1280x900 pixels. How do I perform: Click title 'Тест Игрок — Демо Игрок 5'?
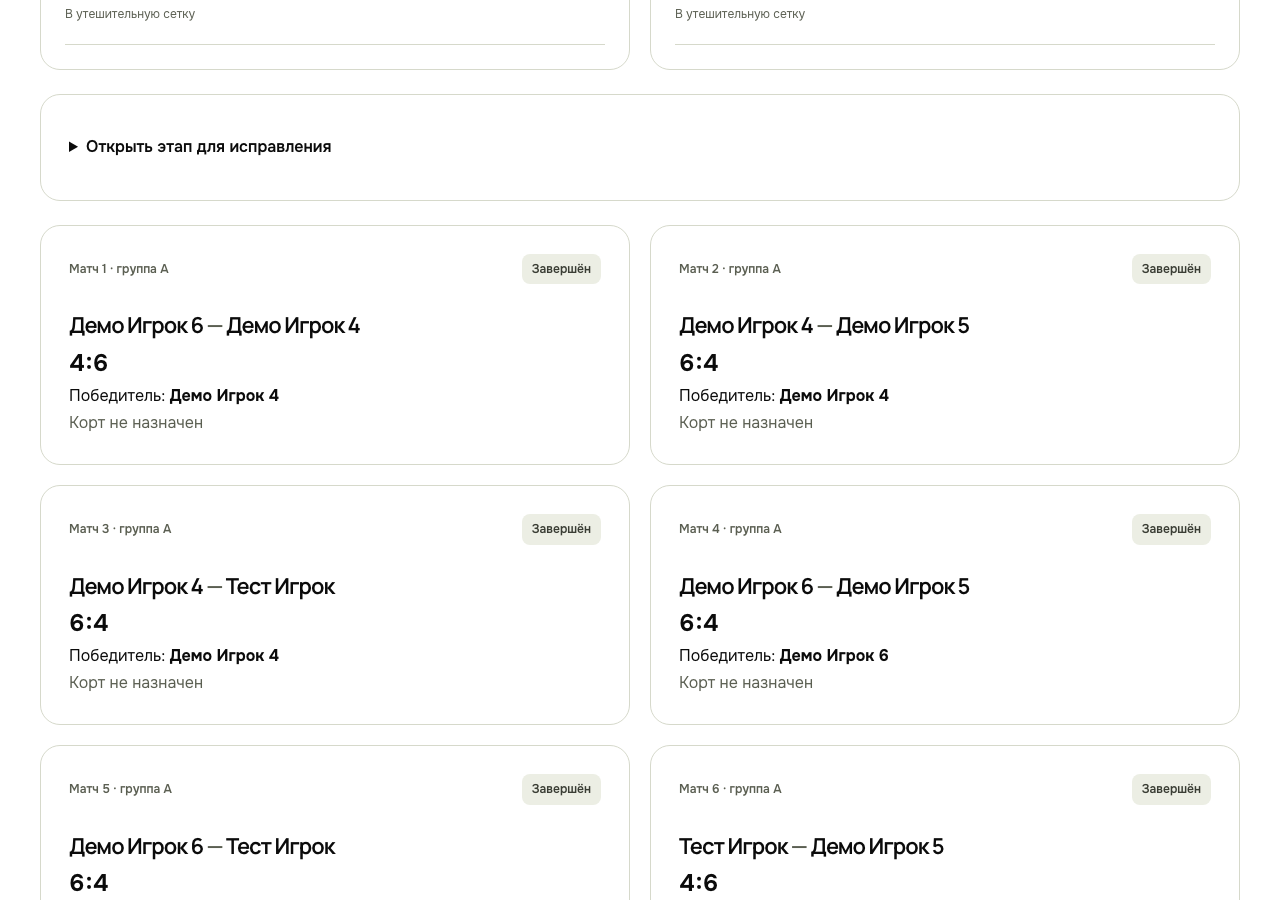(x=811, y=846)
